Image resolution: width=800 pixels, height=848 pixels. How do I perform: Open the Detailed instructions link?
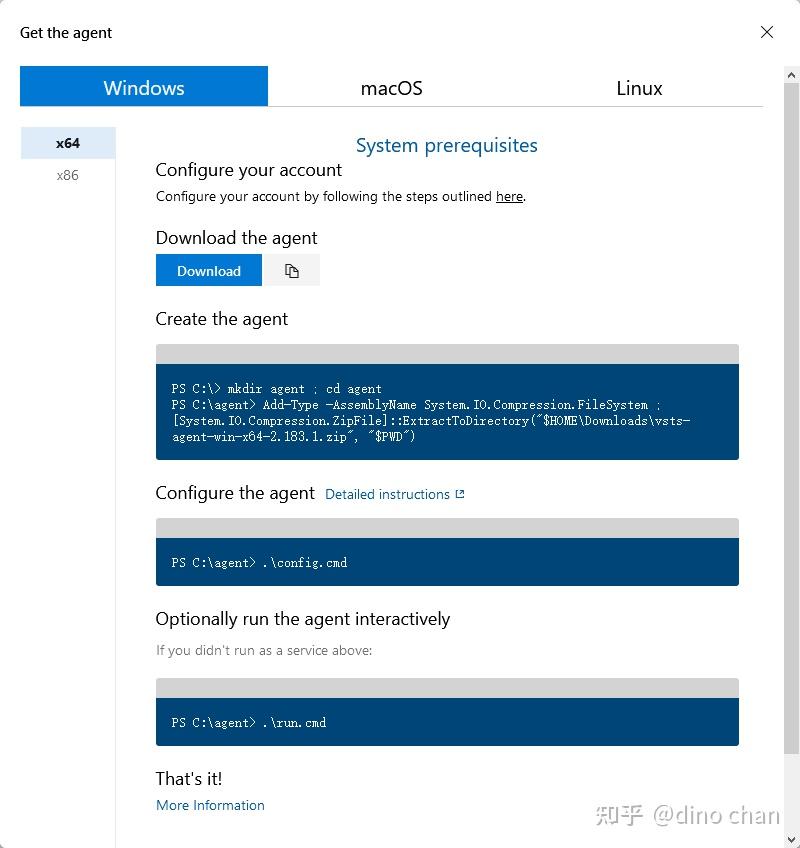[389, 493]
